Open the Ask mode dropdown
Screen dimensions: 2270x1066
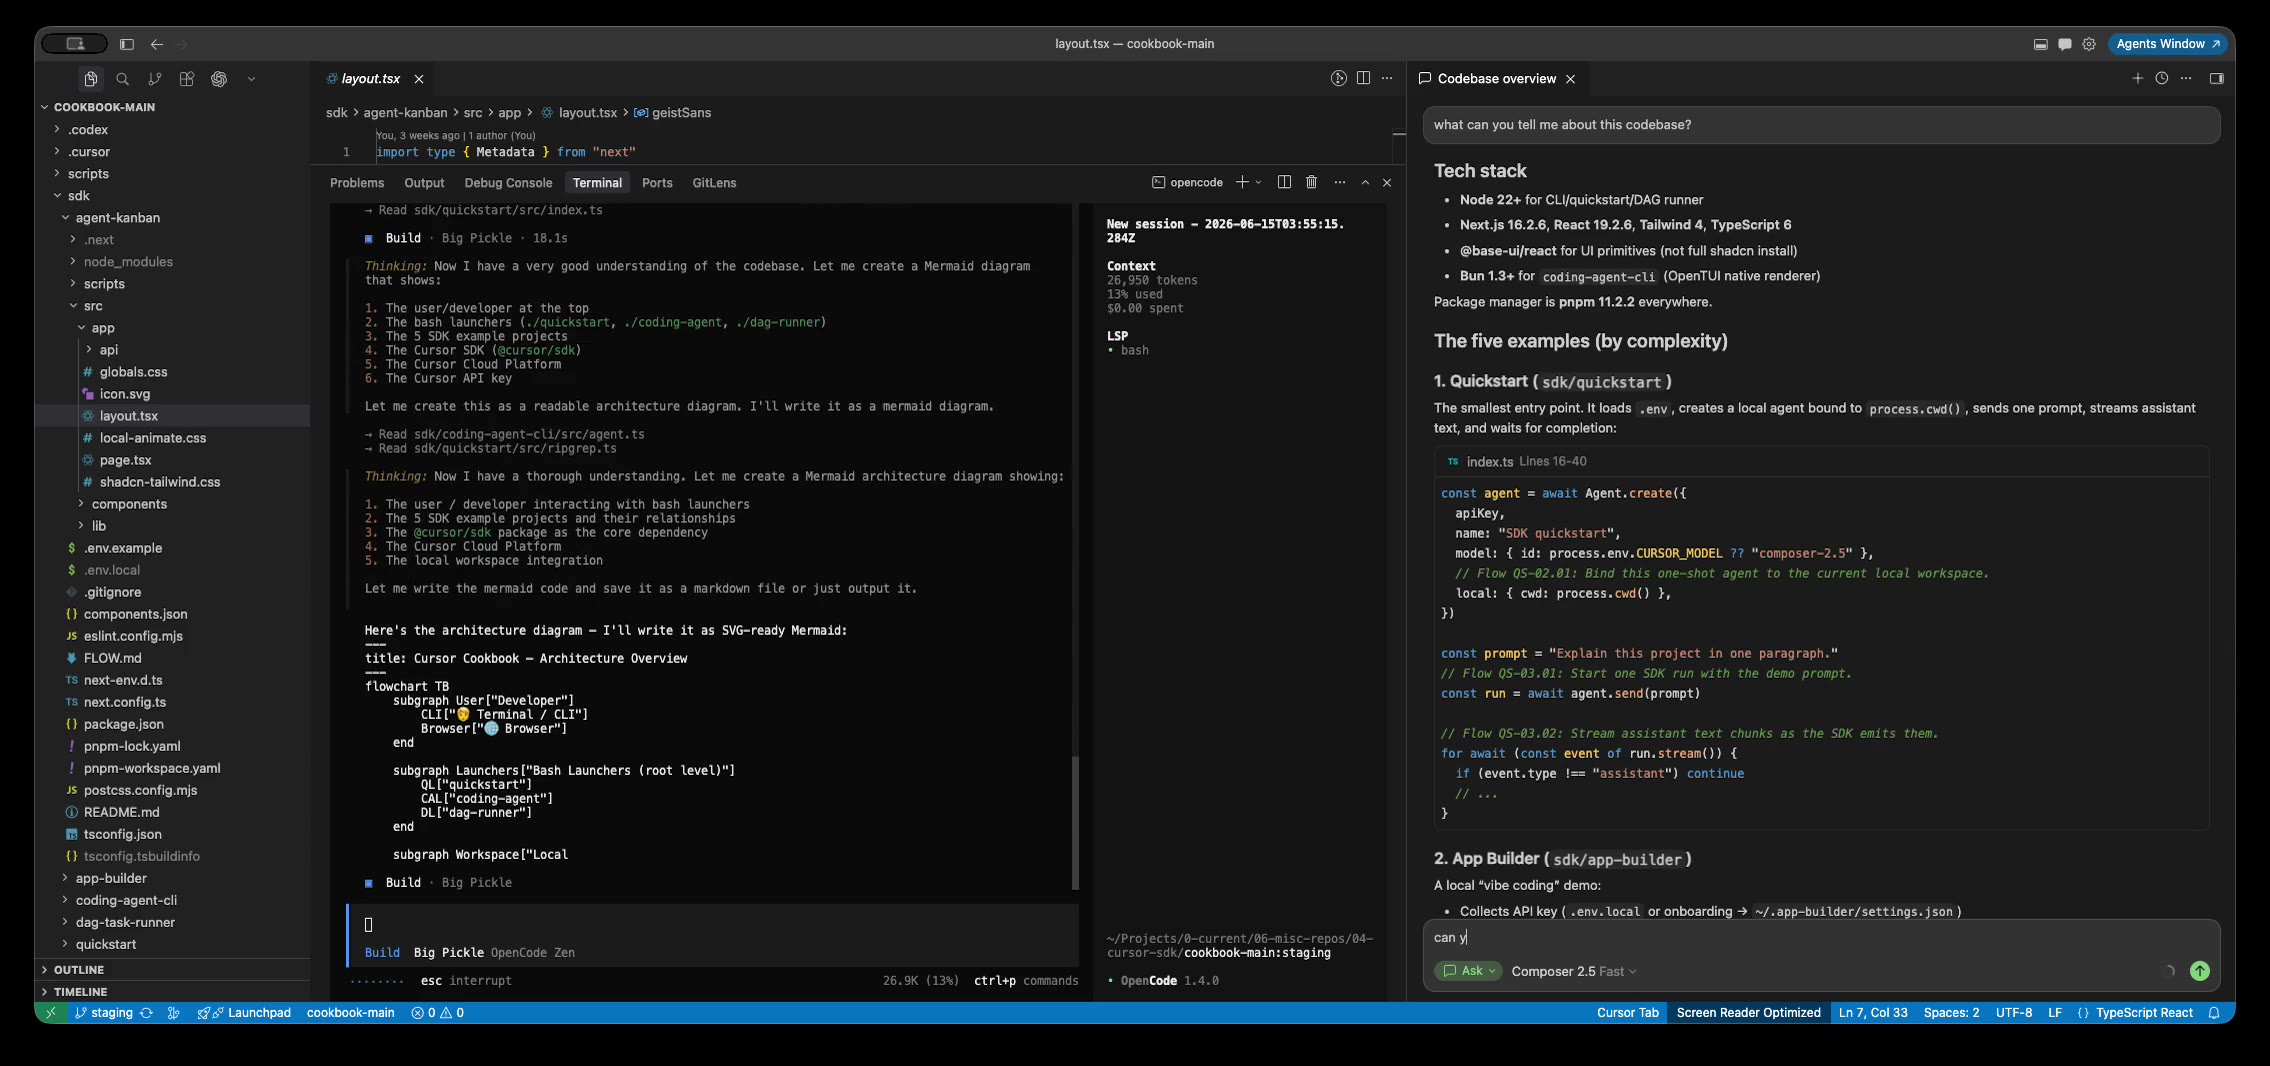point(1468,971)
